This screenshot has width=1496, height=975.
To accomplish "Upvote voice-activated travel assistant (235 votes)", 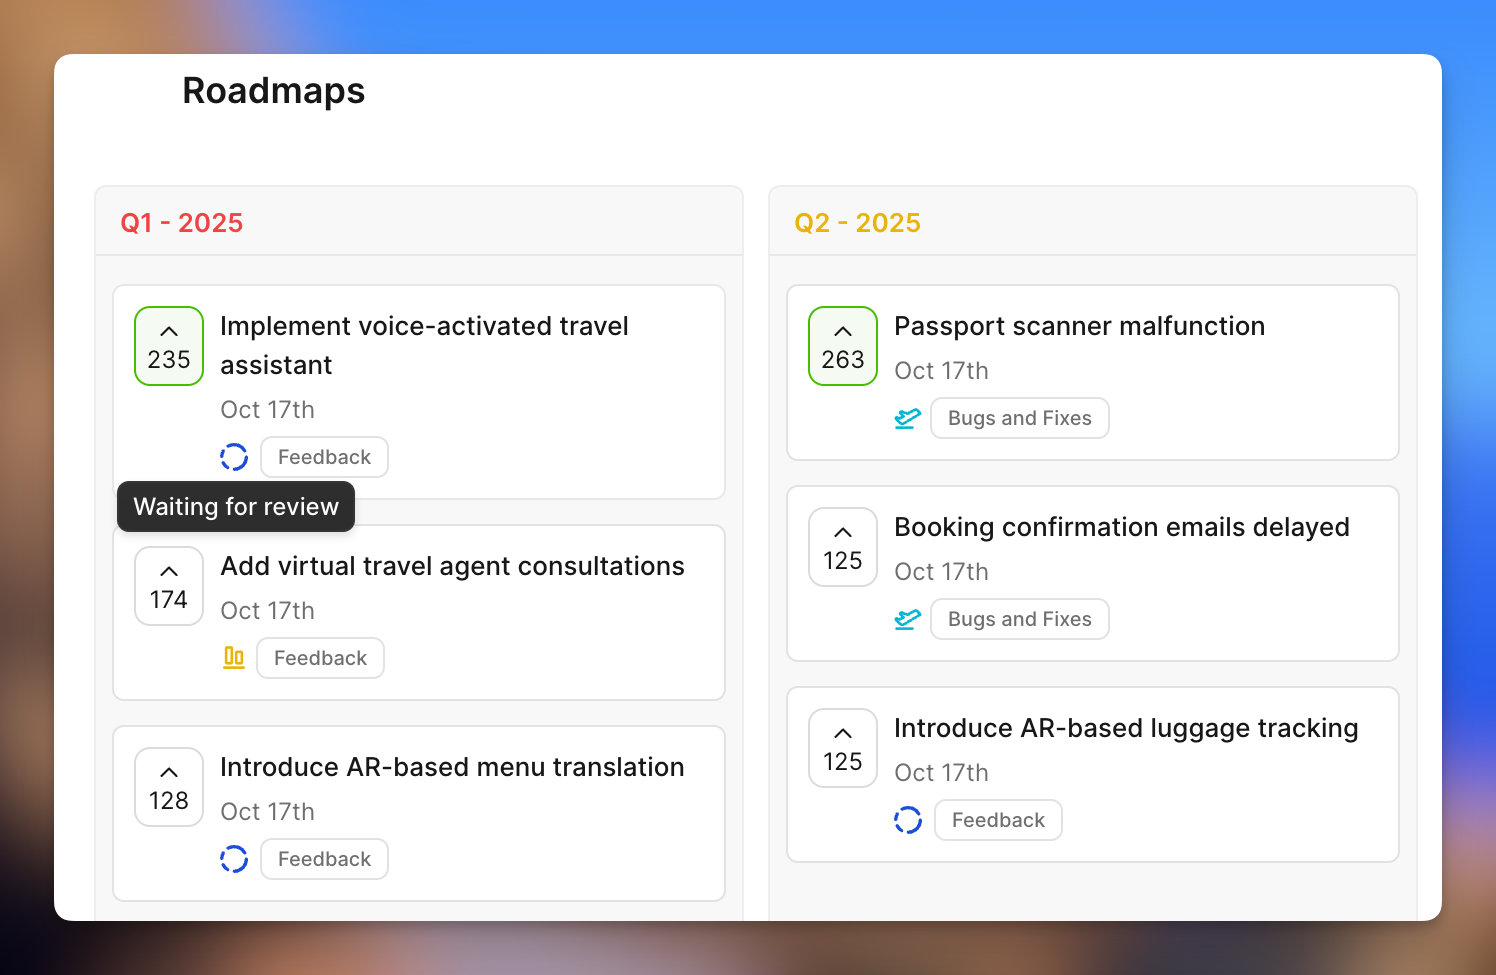I will (x=169, y=346).
